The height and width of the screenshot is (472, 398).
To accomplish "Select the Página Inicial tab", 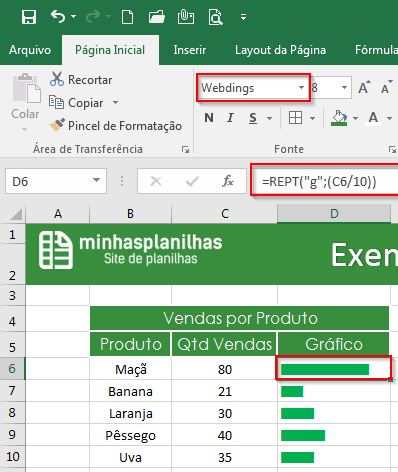I will click(x=110, y=50).
